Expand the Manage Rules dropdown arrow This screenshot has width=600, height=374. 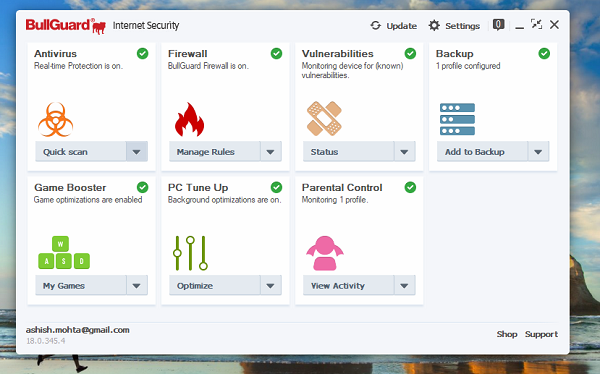click(271, 152)
